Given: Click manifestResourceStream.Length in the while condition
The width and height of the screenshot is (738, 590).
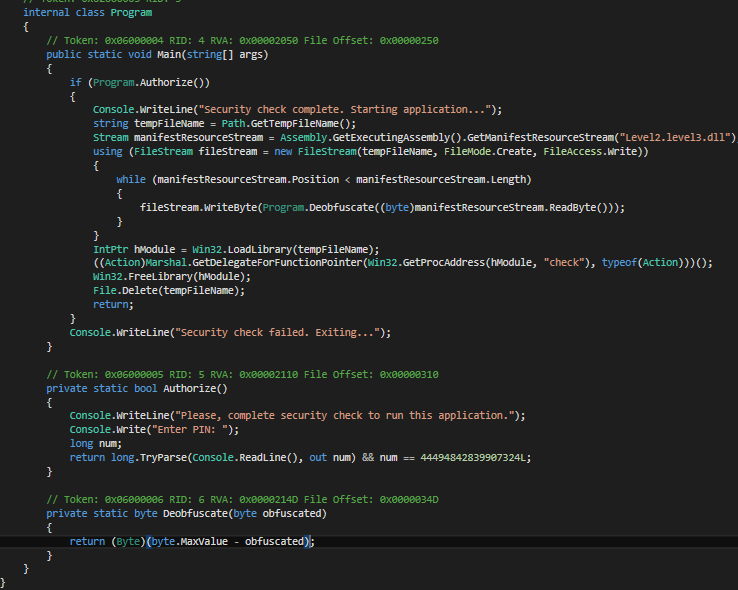Looking at the screenshot, I should point(441,180).
